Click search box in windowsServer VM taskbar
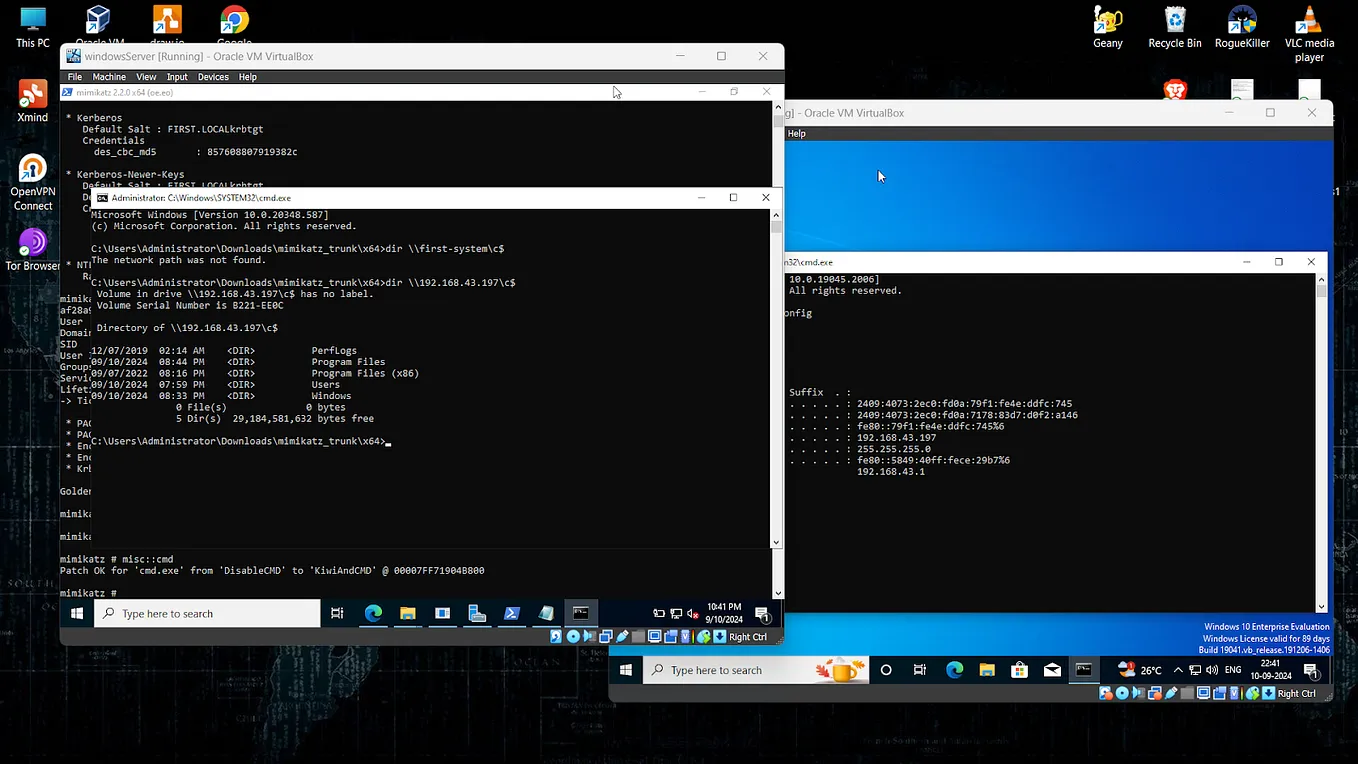This screenshot has width=1358, height=764. tap(207, 613)
